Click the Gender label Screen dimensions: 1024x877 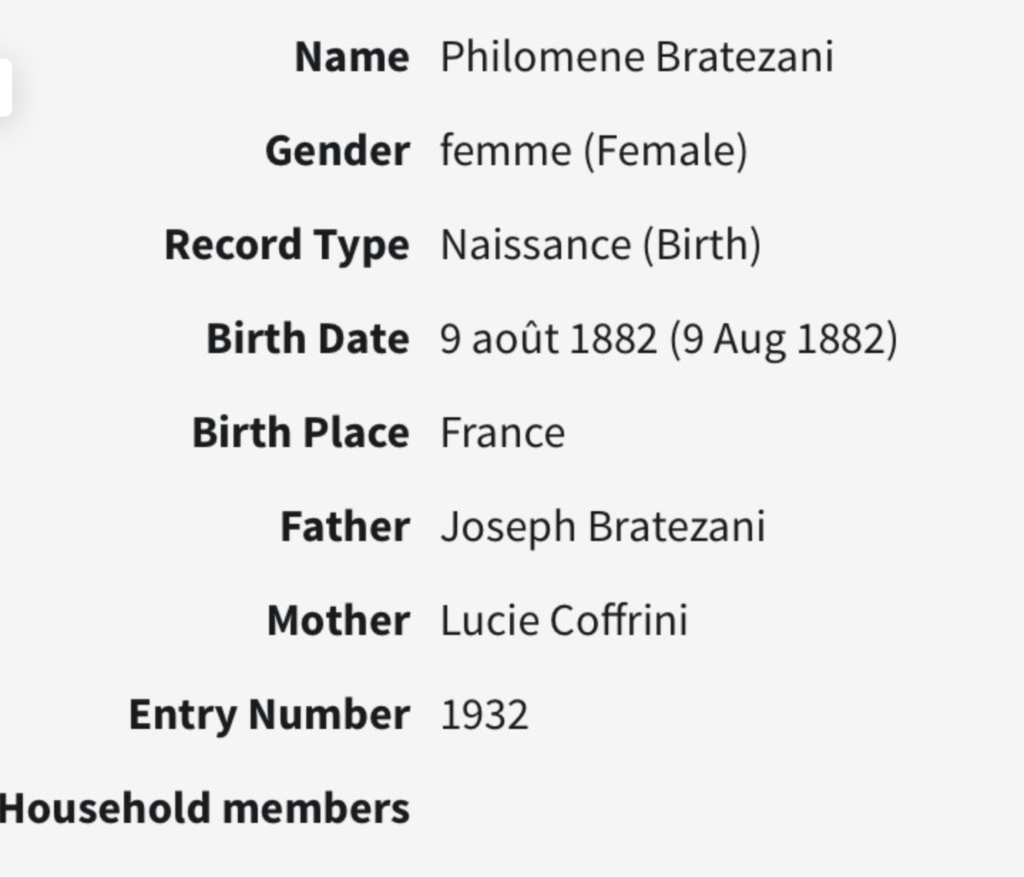[337, 151]
